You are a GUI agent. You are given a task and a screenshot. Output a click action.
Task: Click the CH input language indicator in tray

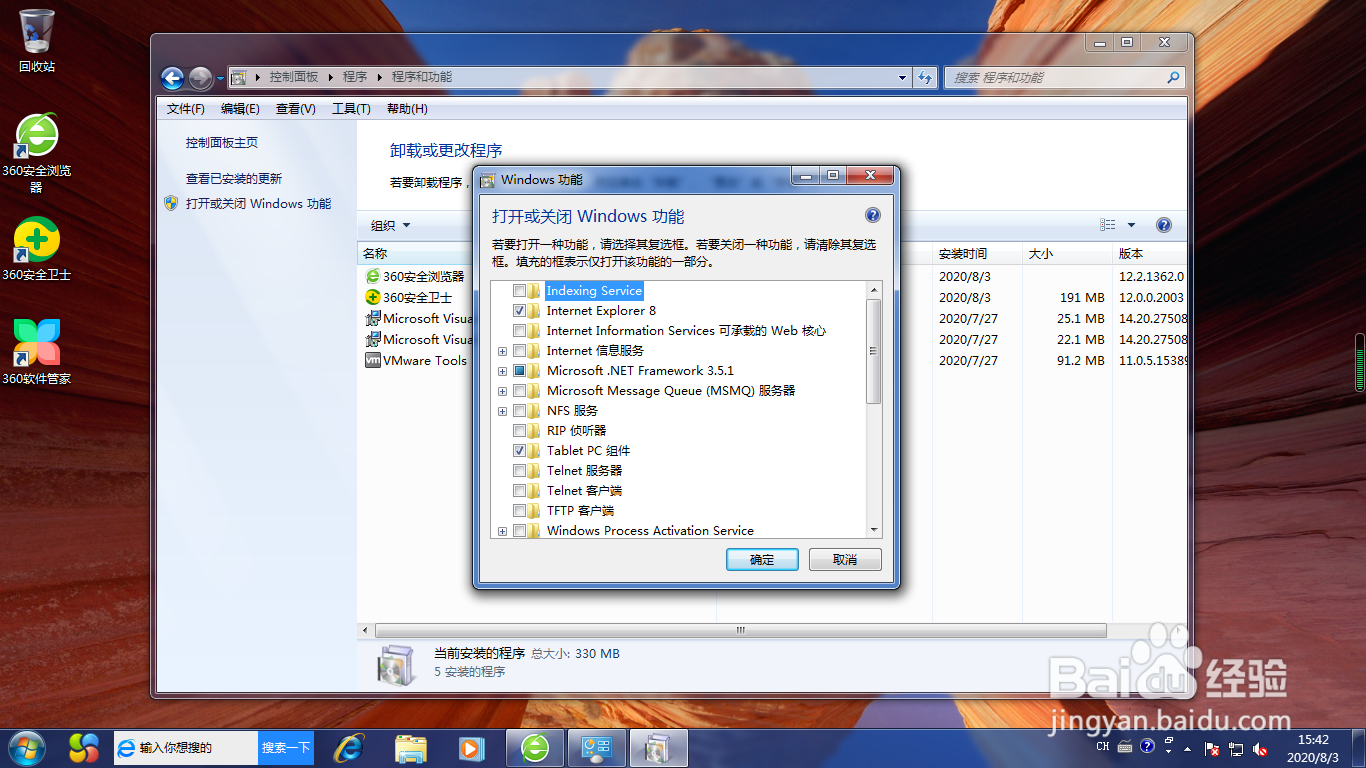coord(1103,746)
